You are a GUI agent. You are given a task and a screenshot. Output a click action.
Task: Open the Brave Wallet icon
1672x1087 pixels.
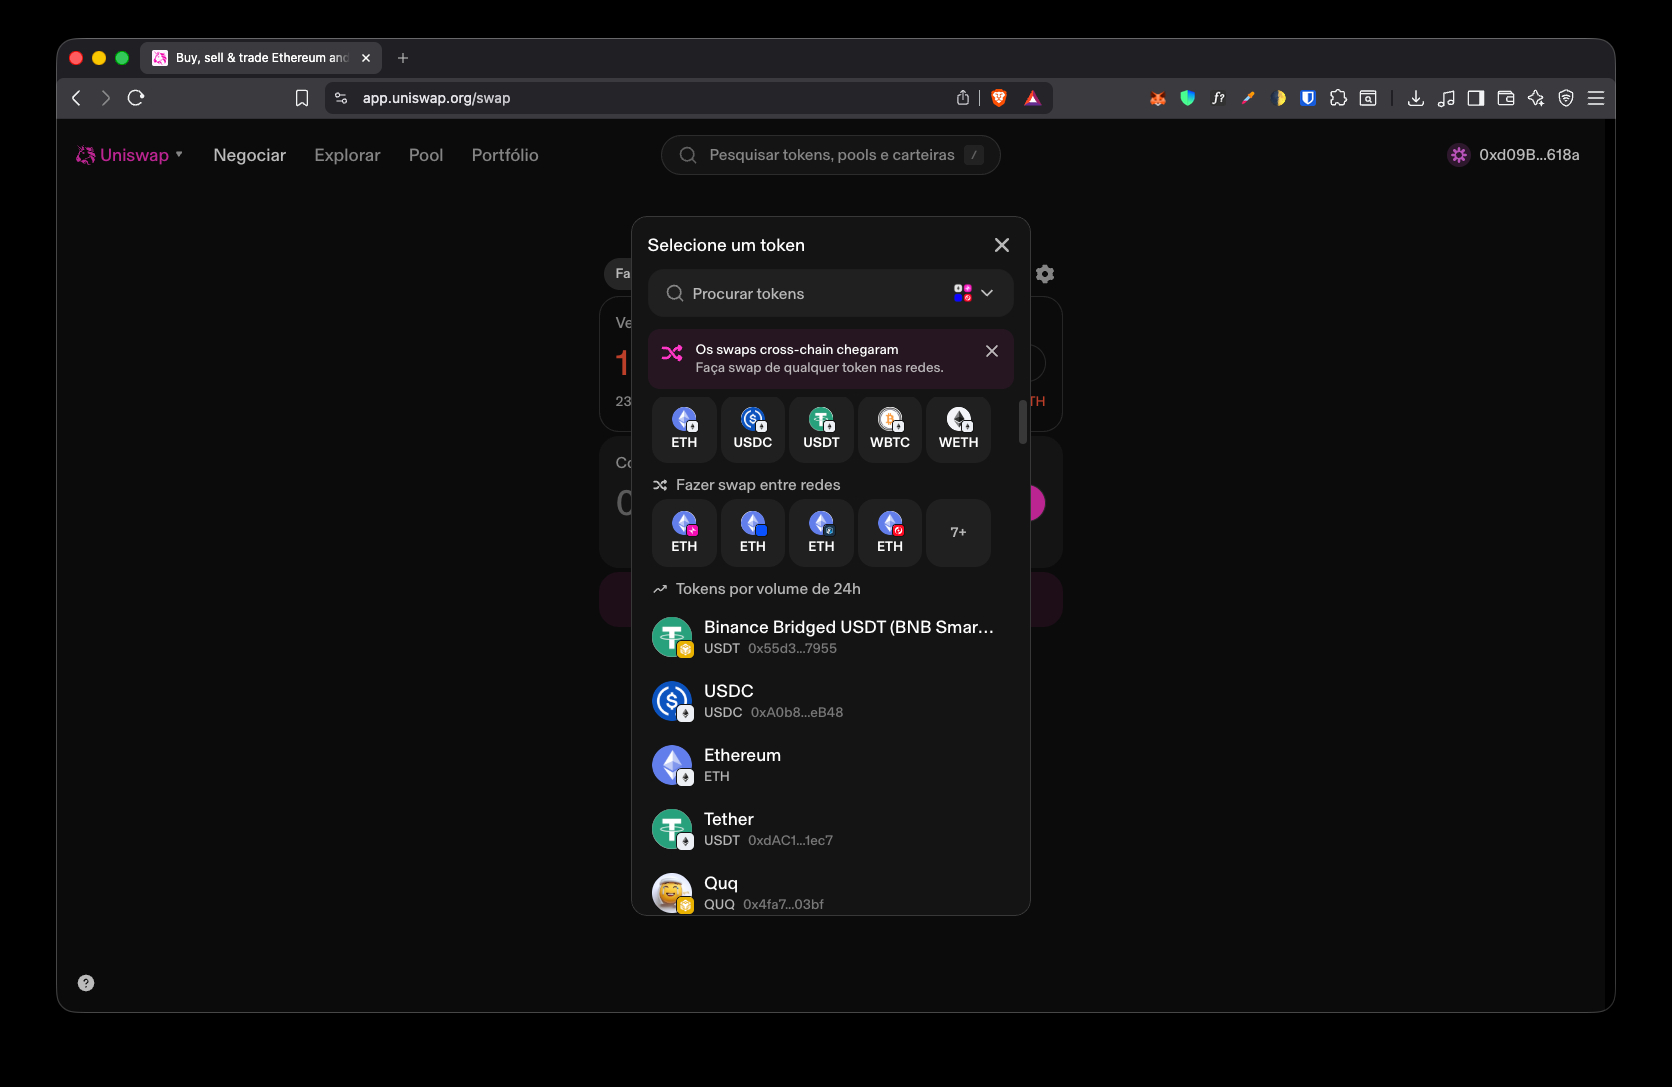point(1505,98)
